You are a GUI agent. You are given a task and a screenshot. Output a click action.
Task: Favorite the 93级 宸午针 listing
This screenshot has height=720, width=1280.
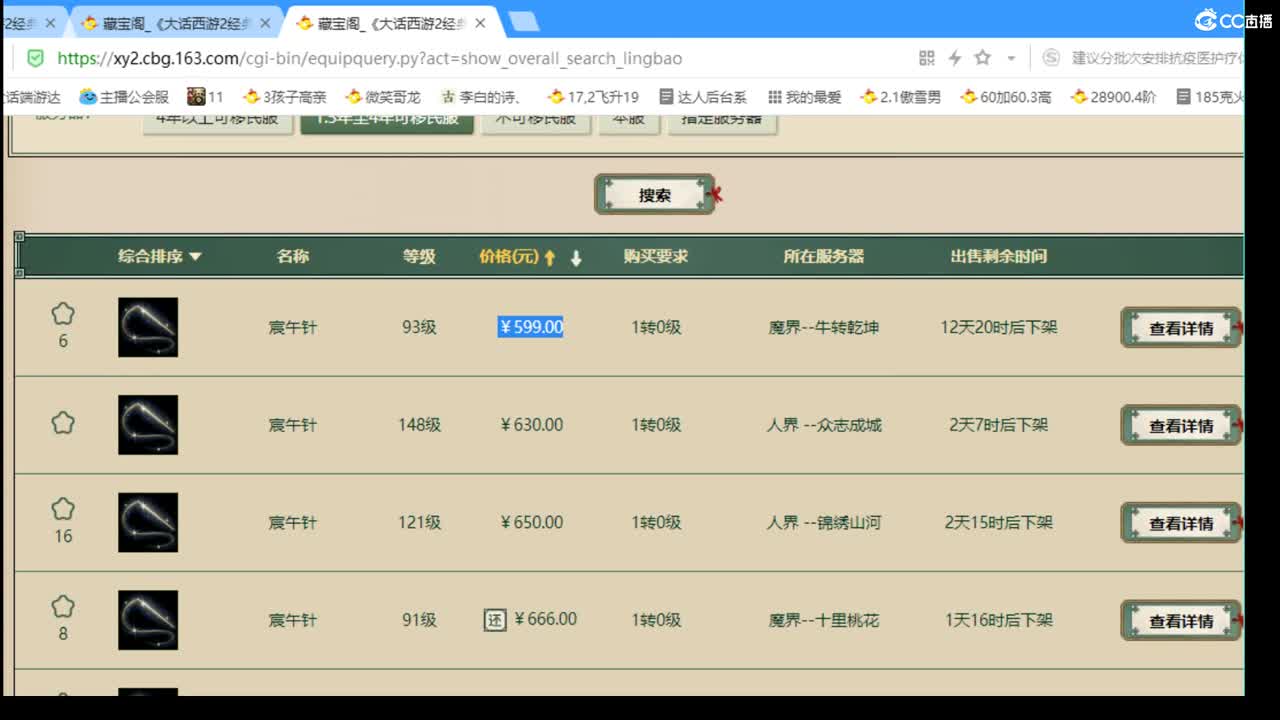coord(63,314)
